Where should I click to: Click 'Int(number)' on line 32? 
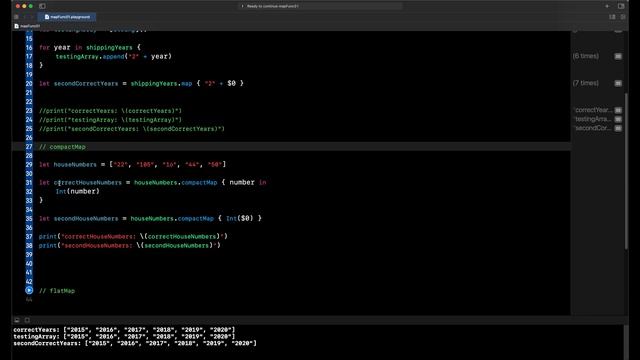click(78, 191)
